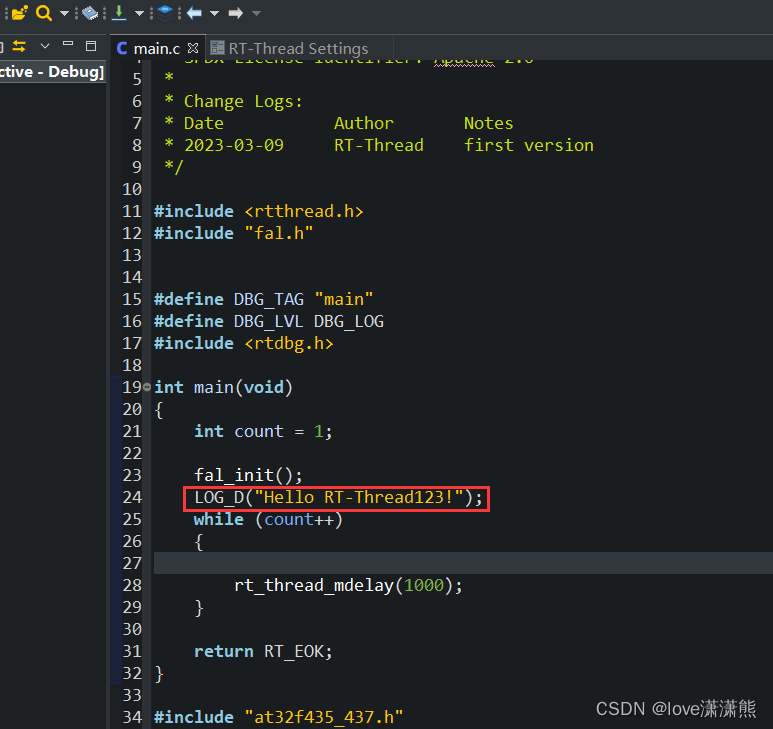Click '#include <rtdbg.h>' line
The width and height of the screenshot is (773, 729).
pos(244,343)
